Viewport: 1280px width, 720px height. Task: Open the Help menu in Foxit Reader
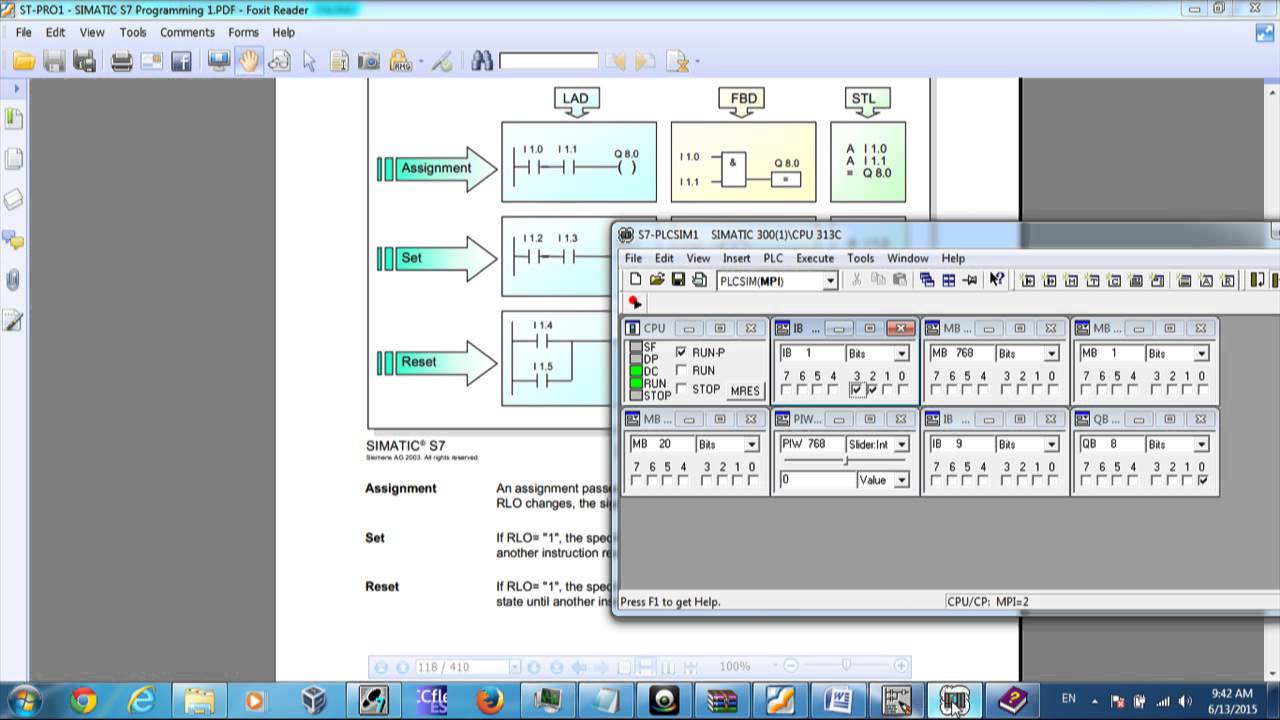point(284,32)
